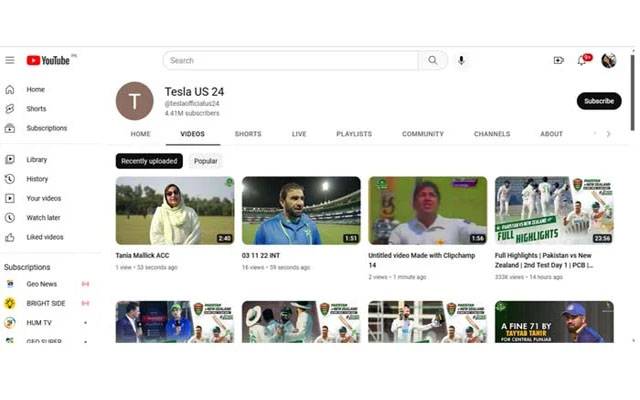Click the Library sidebar icon

pyautogui.click(x=10, y=160)
